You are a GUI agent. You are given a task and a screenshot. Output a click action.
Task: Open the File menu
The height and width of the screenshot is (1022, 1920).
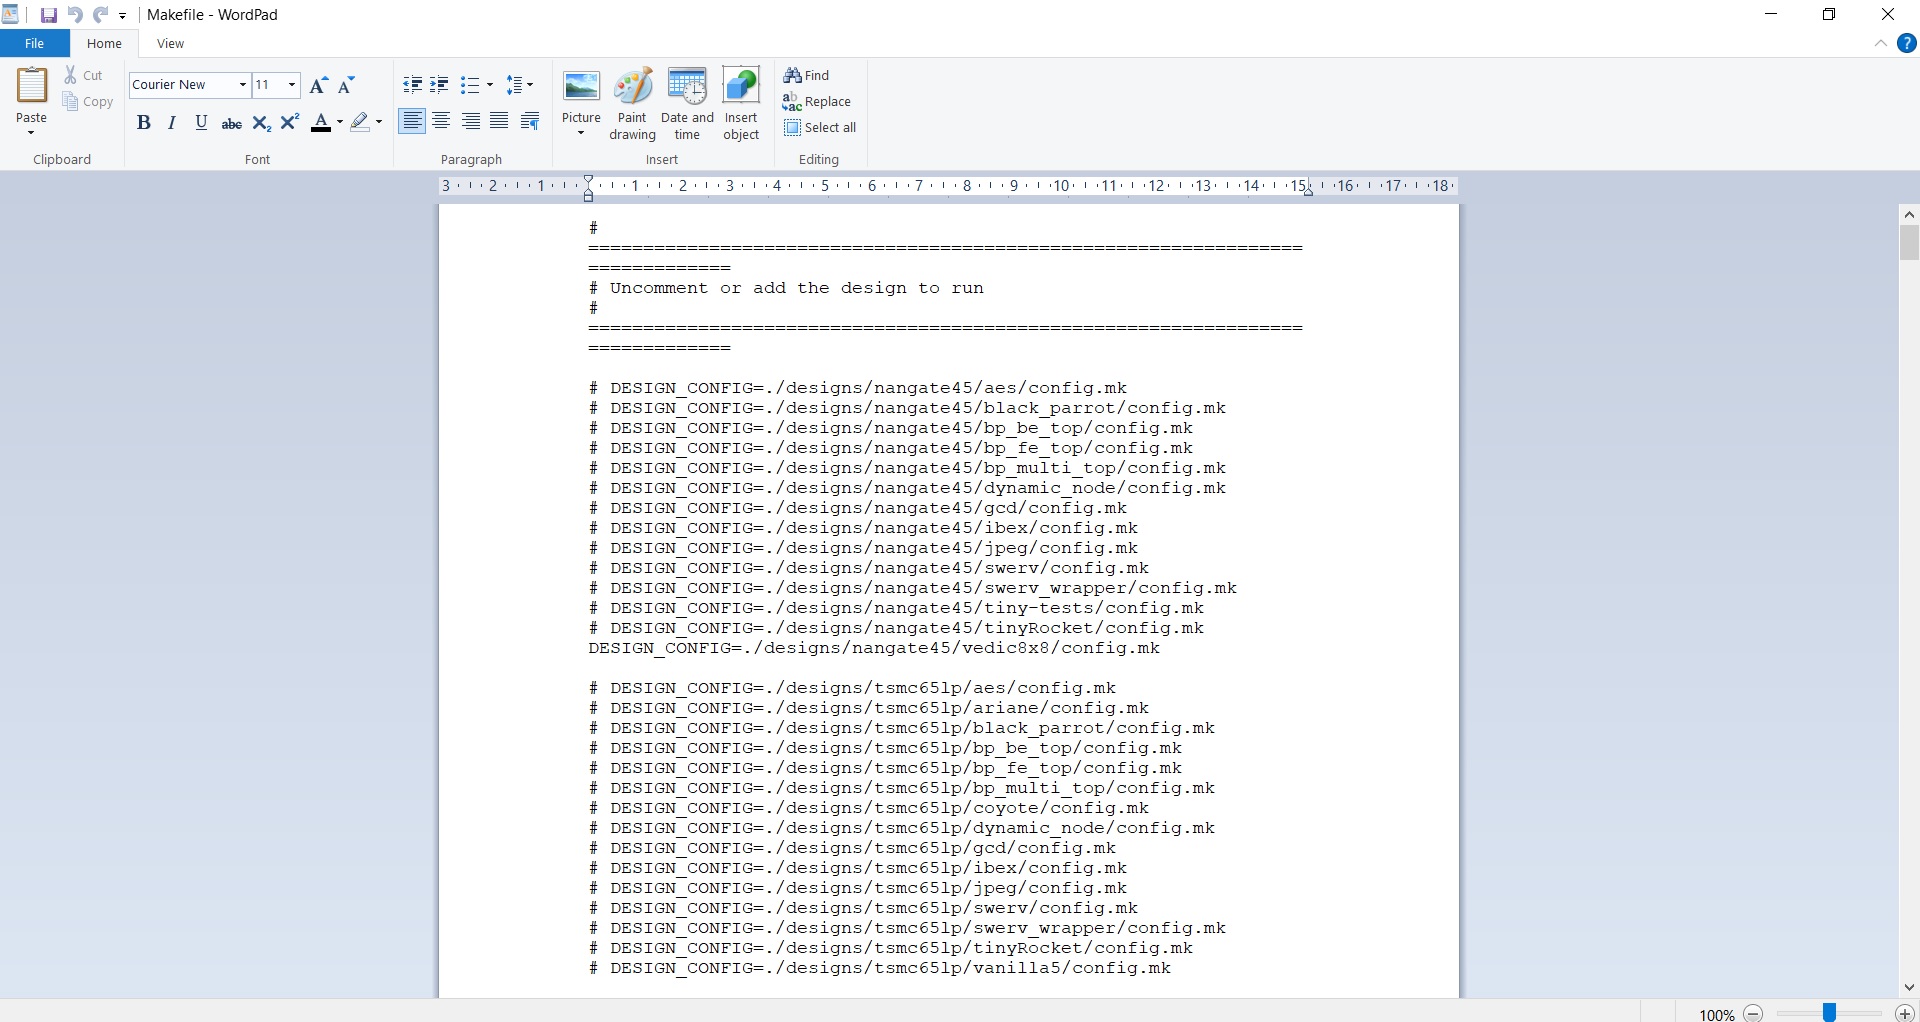pos(34,43)
